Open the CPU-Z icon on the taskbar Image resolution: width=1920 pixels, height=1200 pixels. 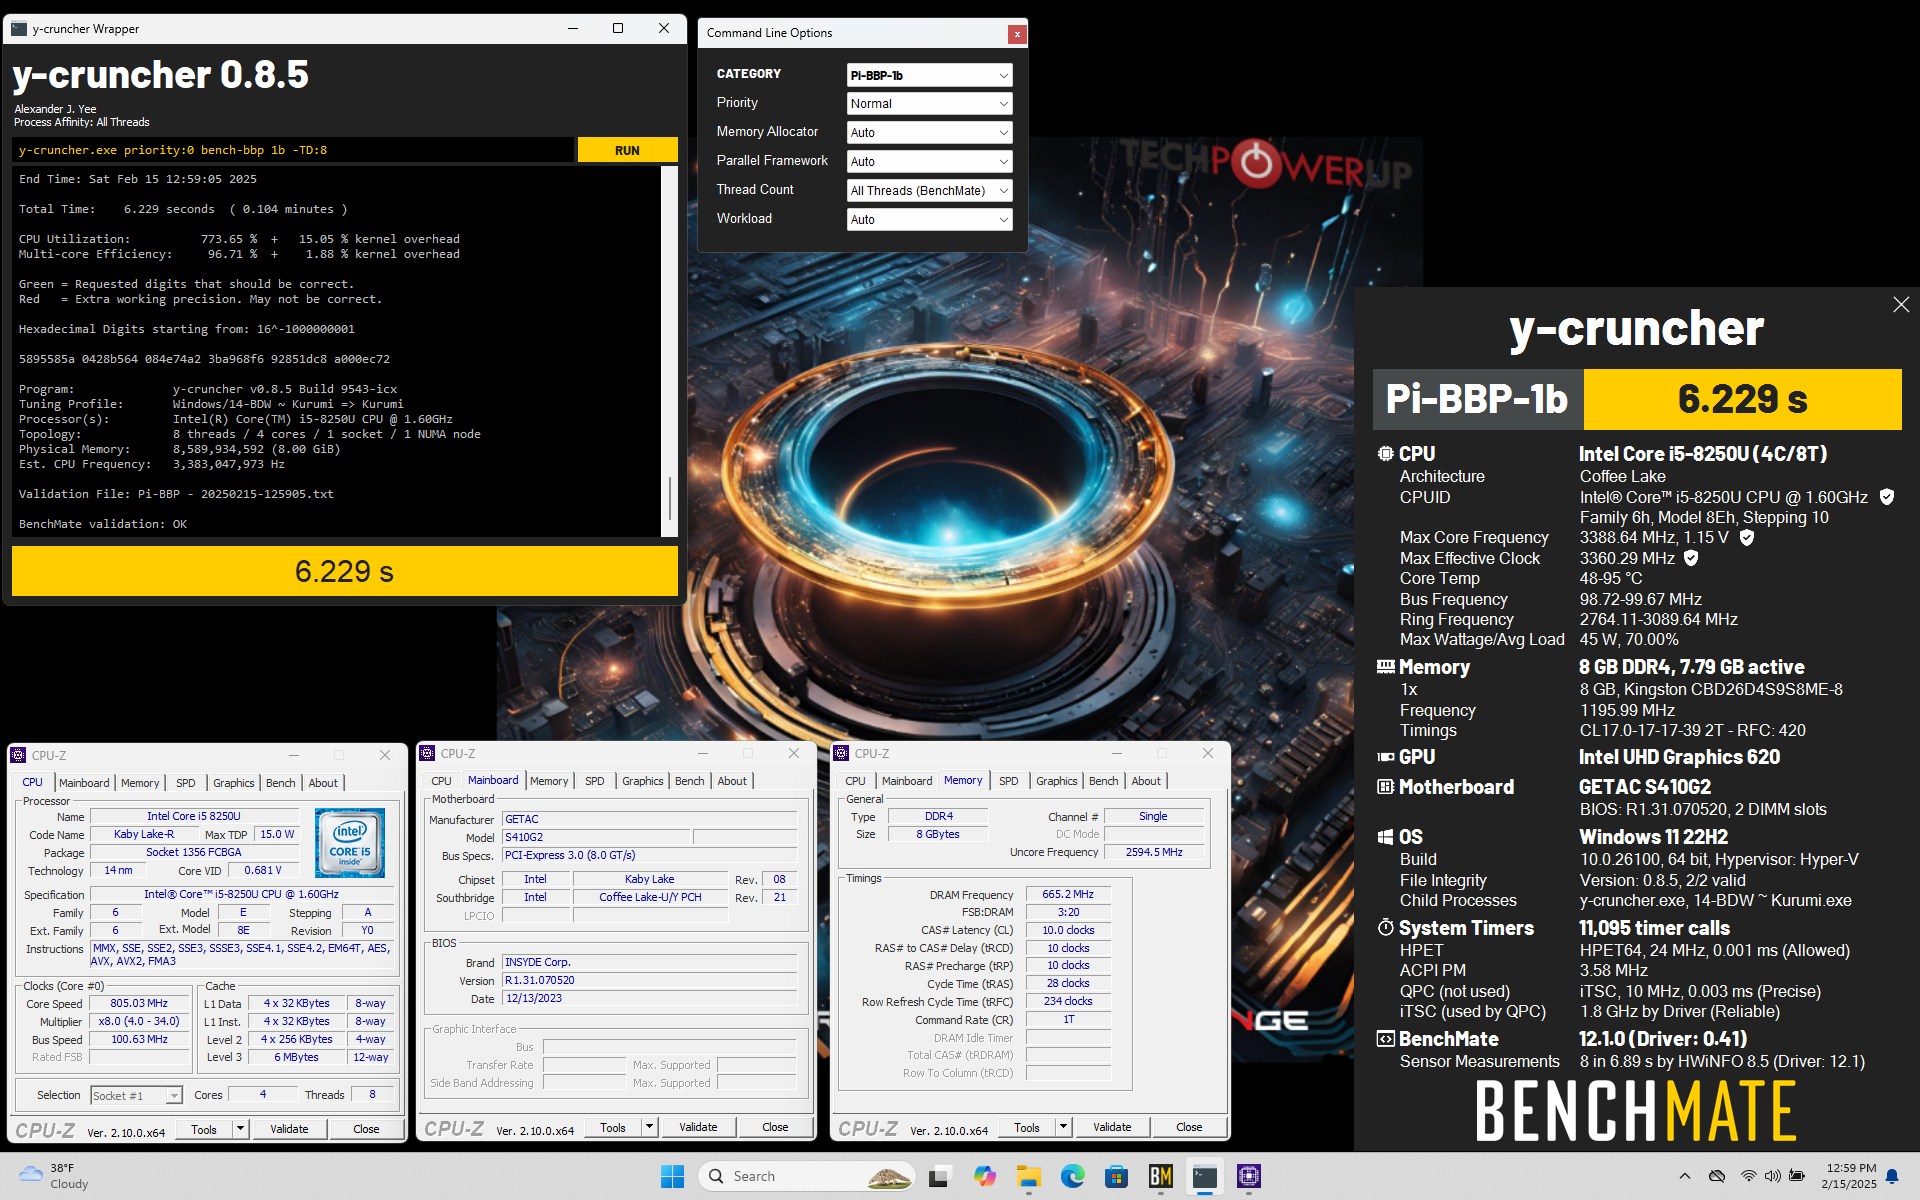[x=1249, y=1176]
